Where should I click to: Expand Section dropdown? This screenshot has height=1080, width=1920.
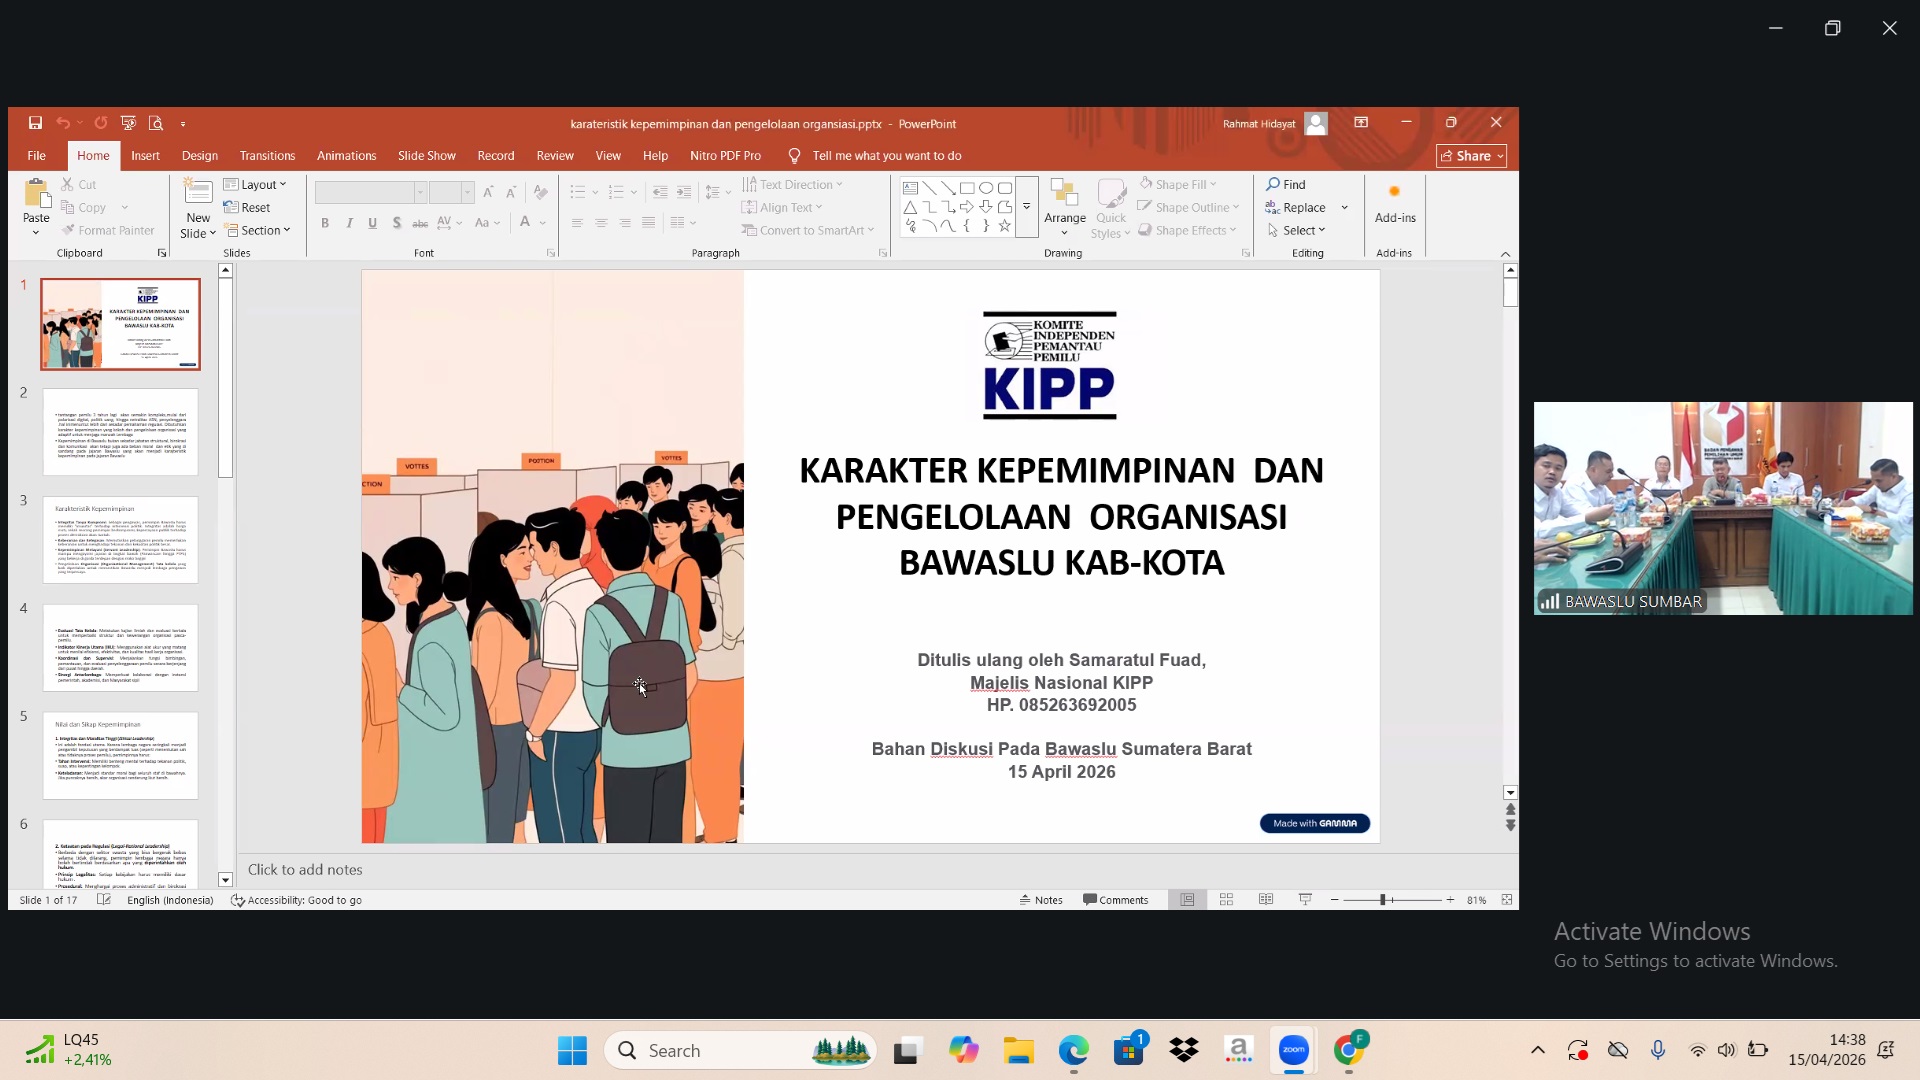point(258,230)
